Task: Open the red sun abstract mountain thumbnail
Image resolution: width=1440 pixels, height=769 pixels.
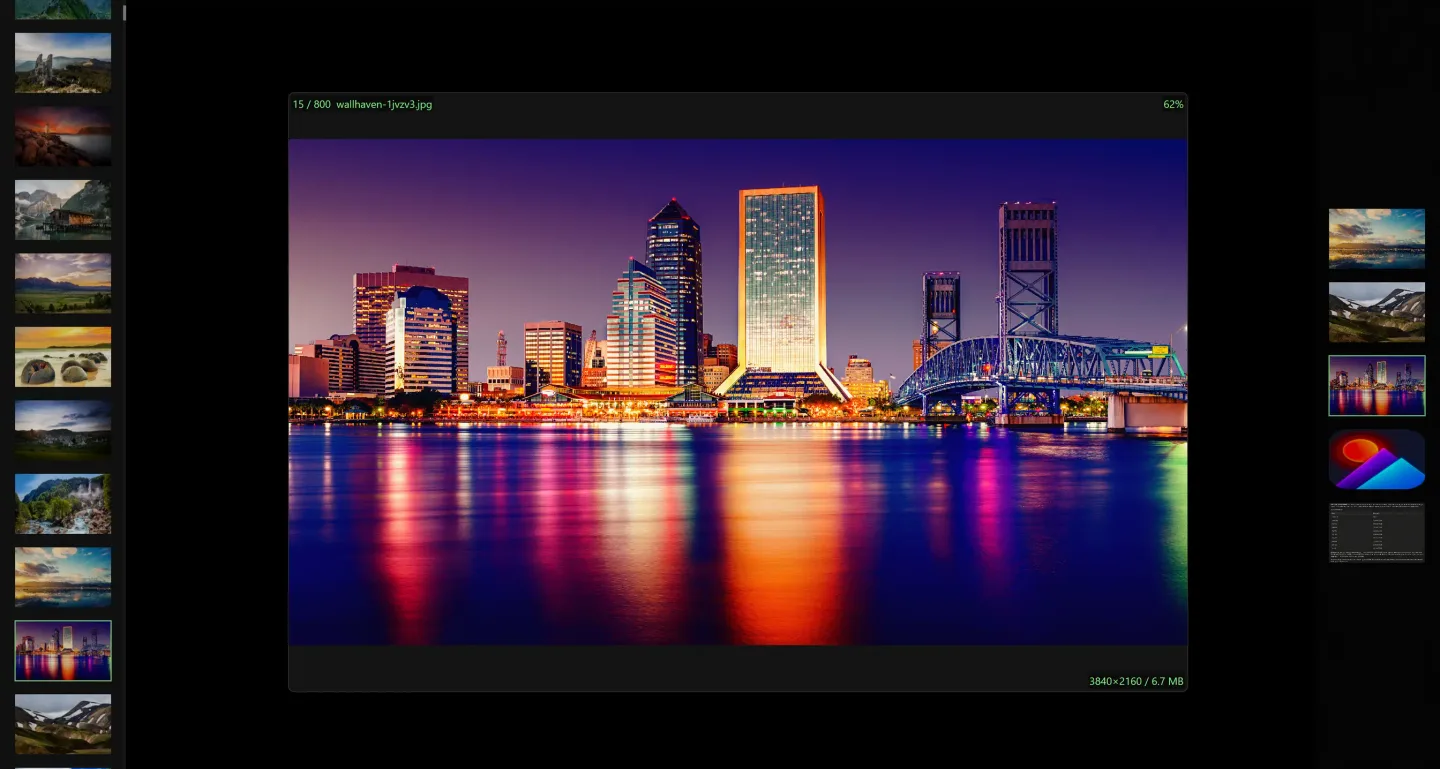Action: coord(1377,459)
